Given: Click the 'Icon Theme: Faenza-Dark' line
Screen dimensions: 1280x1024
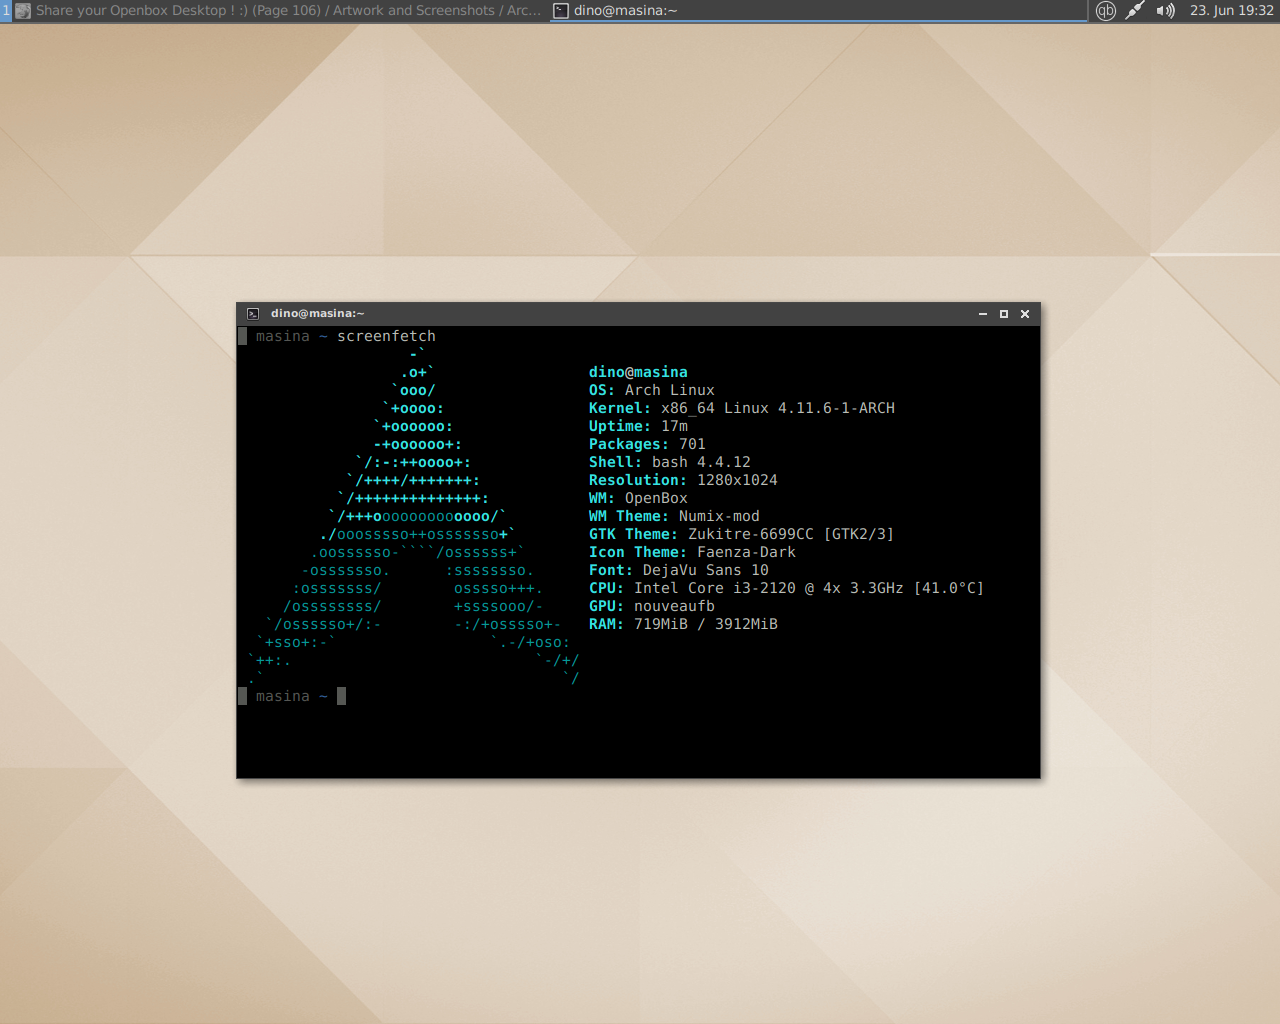Looking at the screenshot, I should coord(692,553).
